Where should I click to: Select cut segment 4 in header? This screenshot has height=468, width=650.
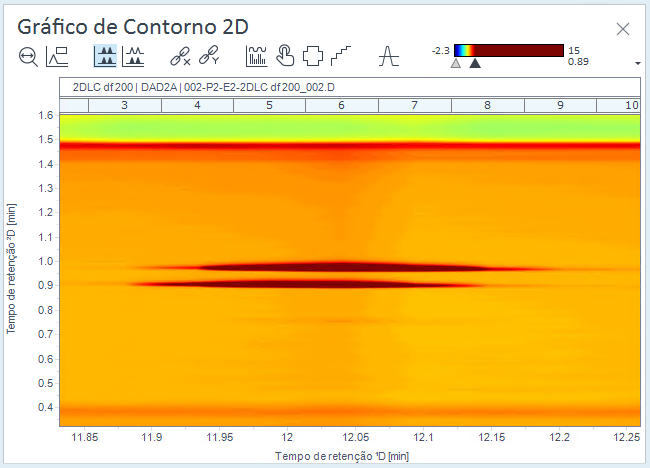pyautogui.click(x=197, y=105)
